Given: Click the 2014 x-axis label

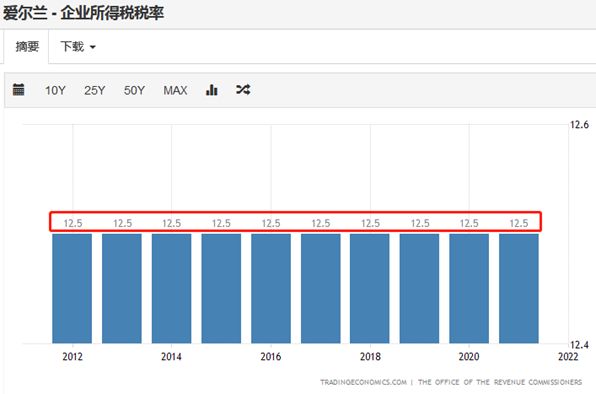Looking at the screenshot, I should point(171,356).
